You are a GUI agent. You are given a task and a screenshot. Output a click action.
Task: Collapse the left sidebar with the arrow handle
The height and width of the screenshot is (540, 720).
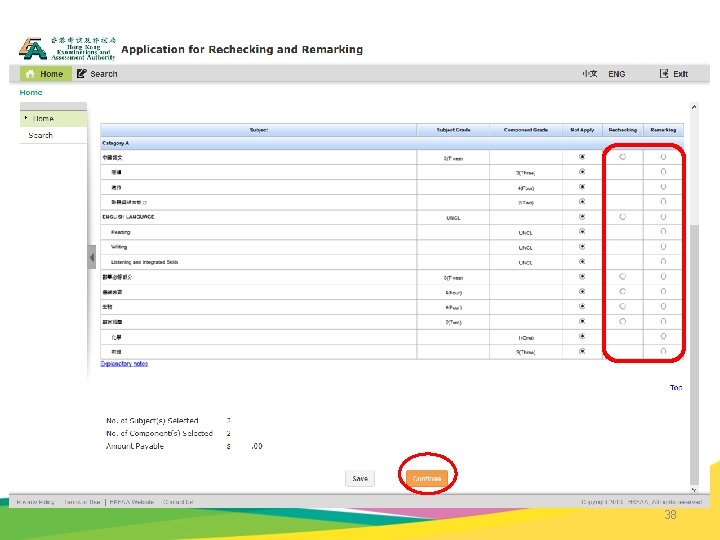coord(92,257)
